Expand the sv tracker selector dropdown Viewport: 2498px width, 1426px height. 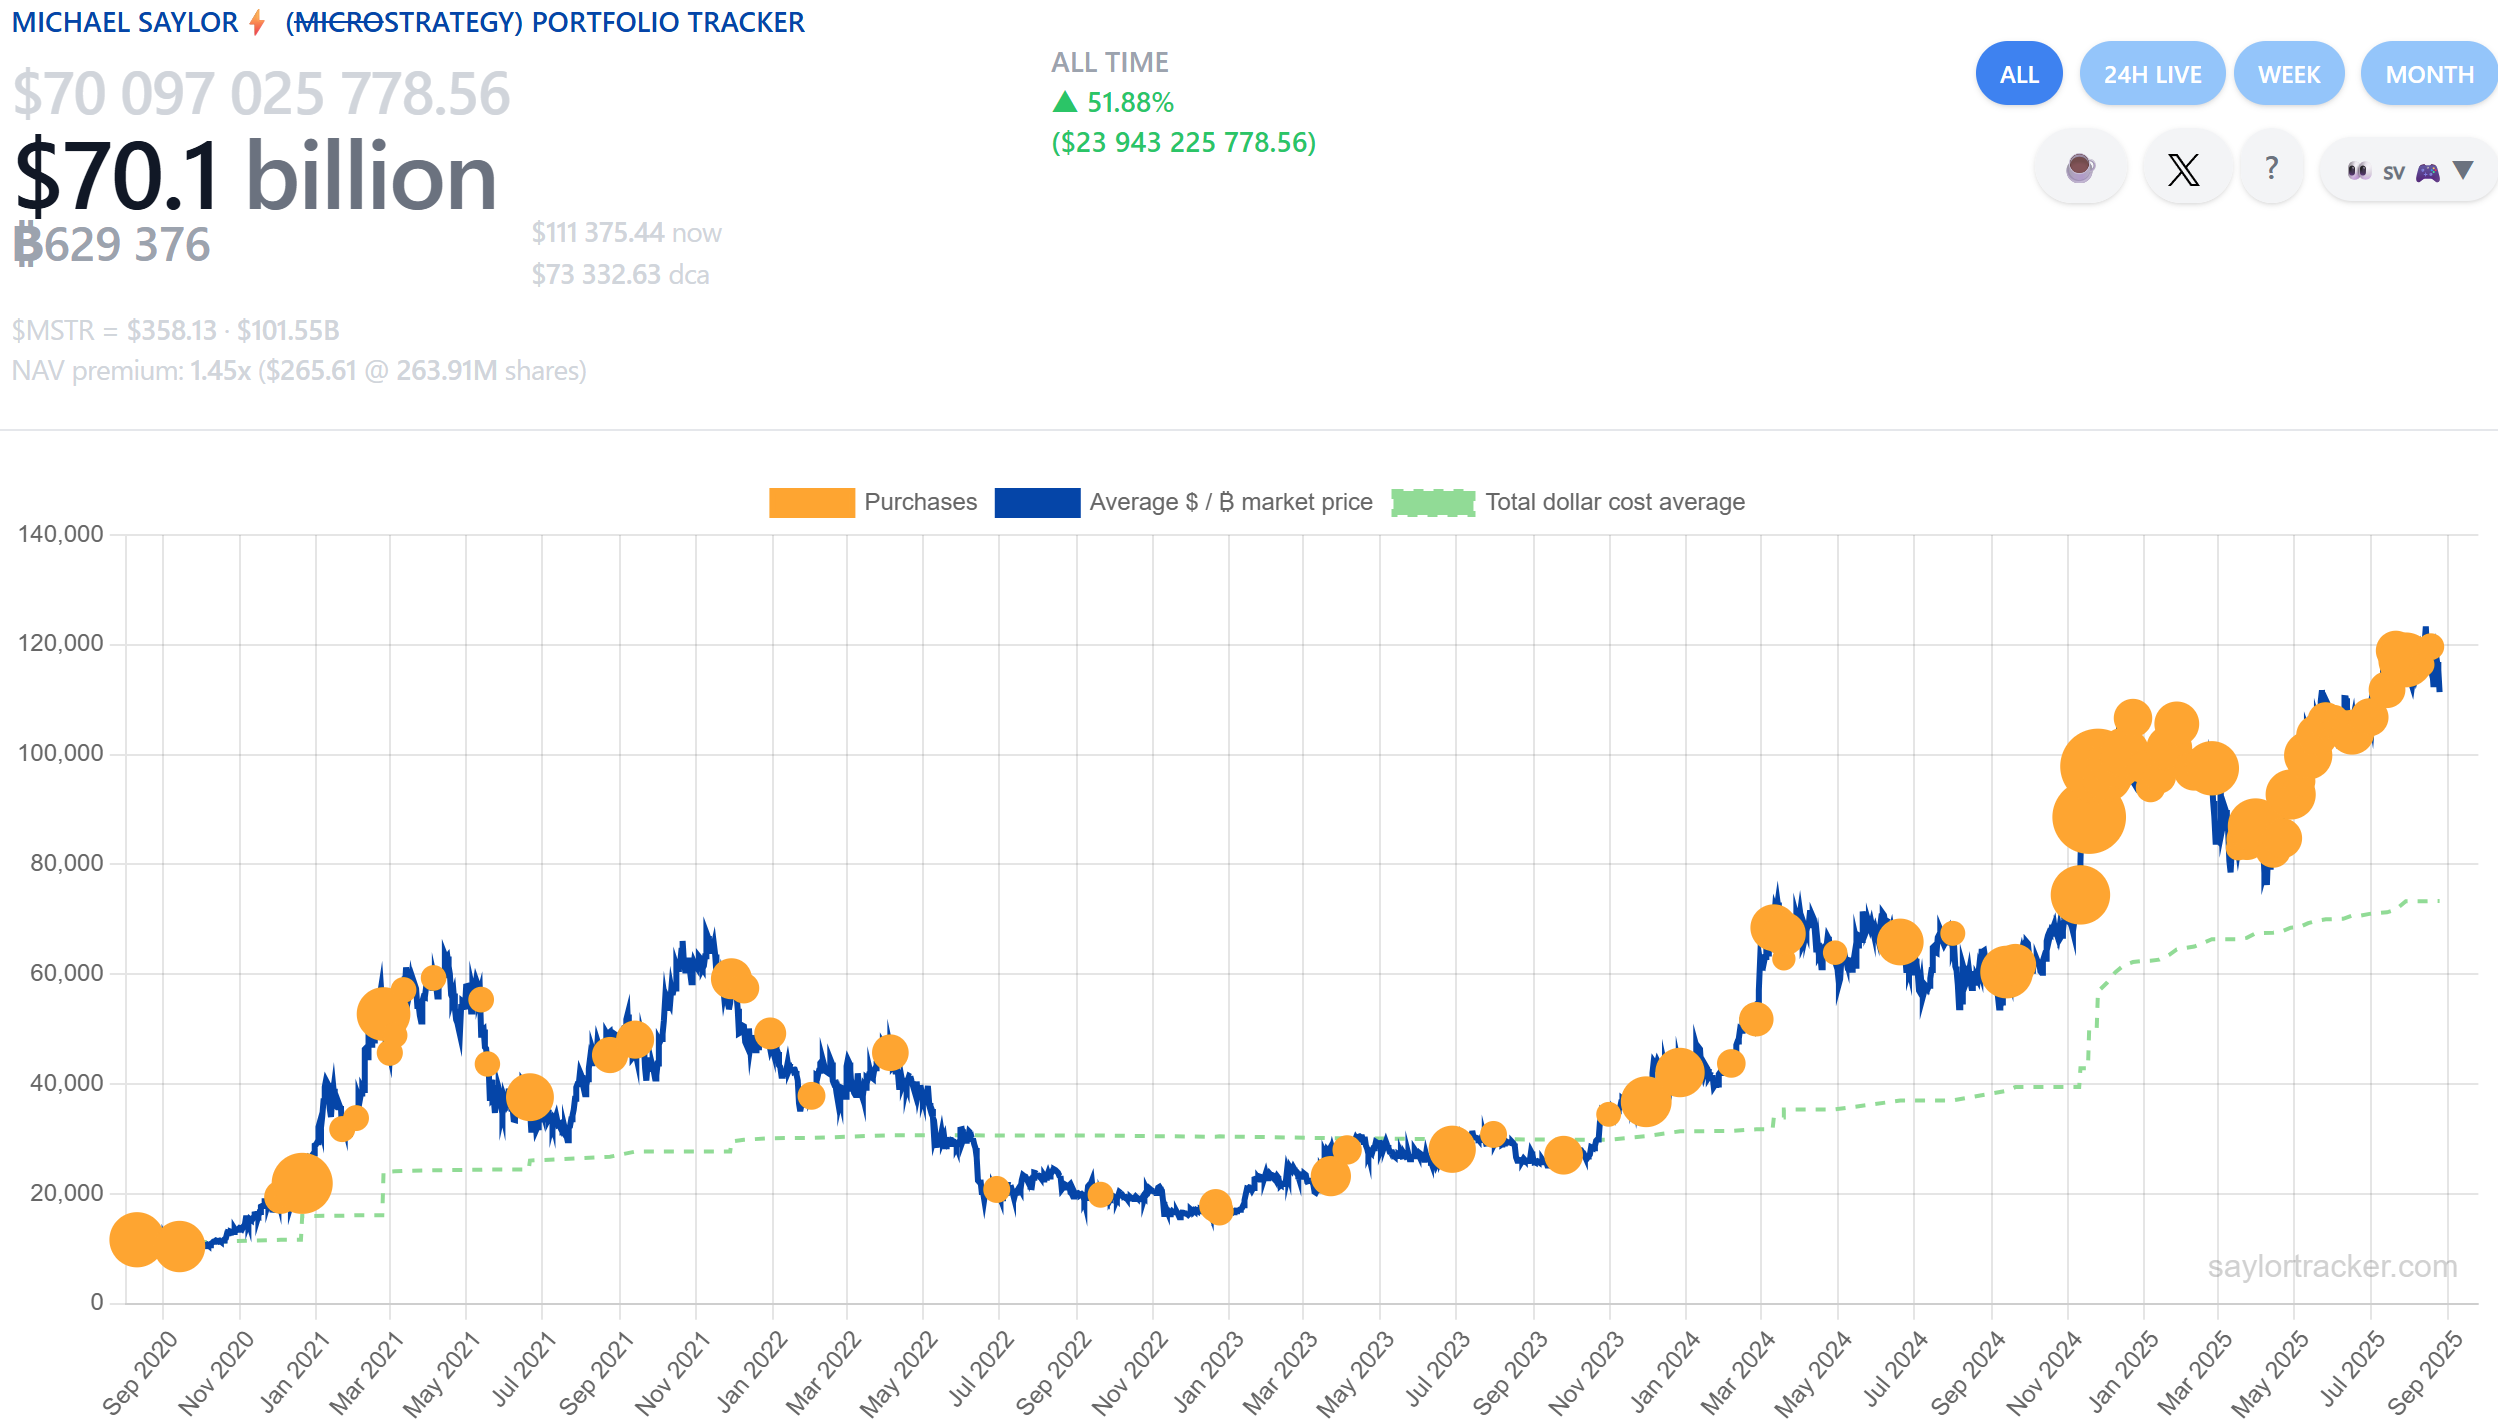point(2408,171)
